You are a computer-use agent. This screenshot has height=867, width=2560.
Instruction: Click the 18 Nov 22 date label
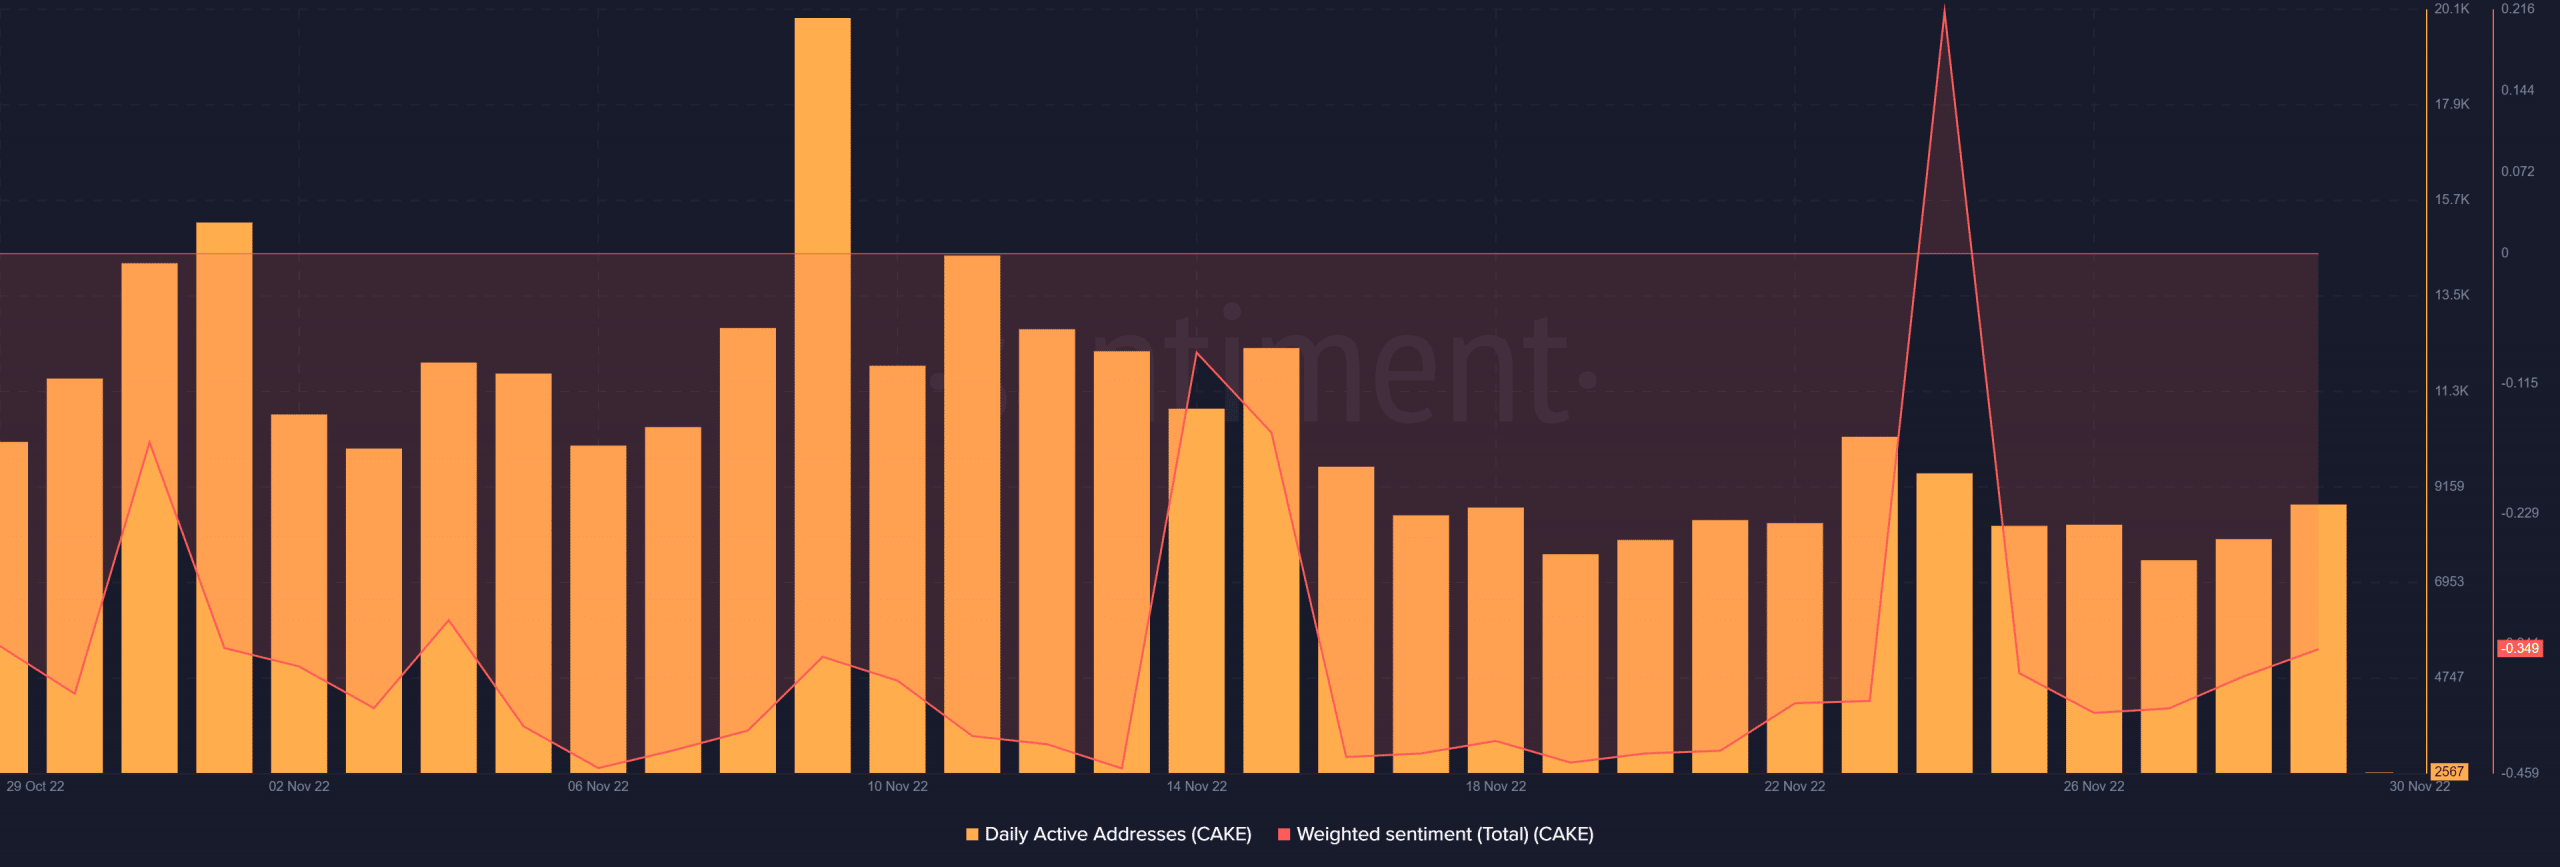pyautogui.click(x=1496, y=786)
